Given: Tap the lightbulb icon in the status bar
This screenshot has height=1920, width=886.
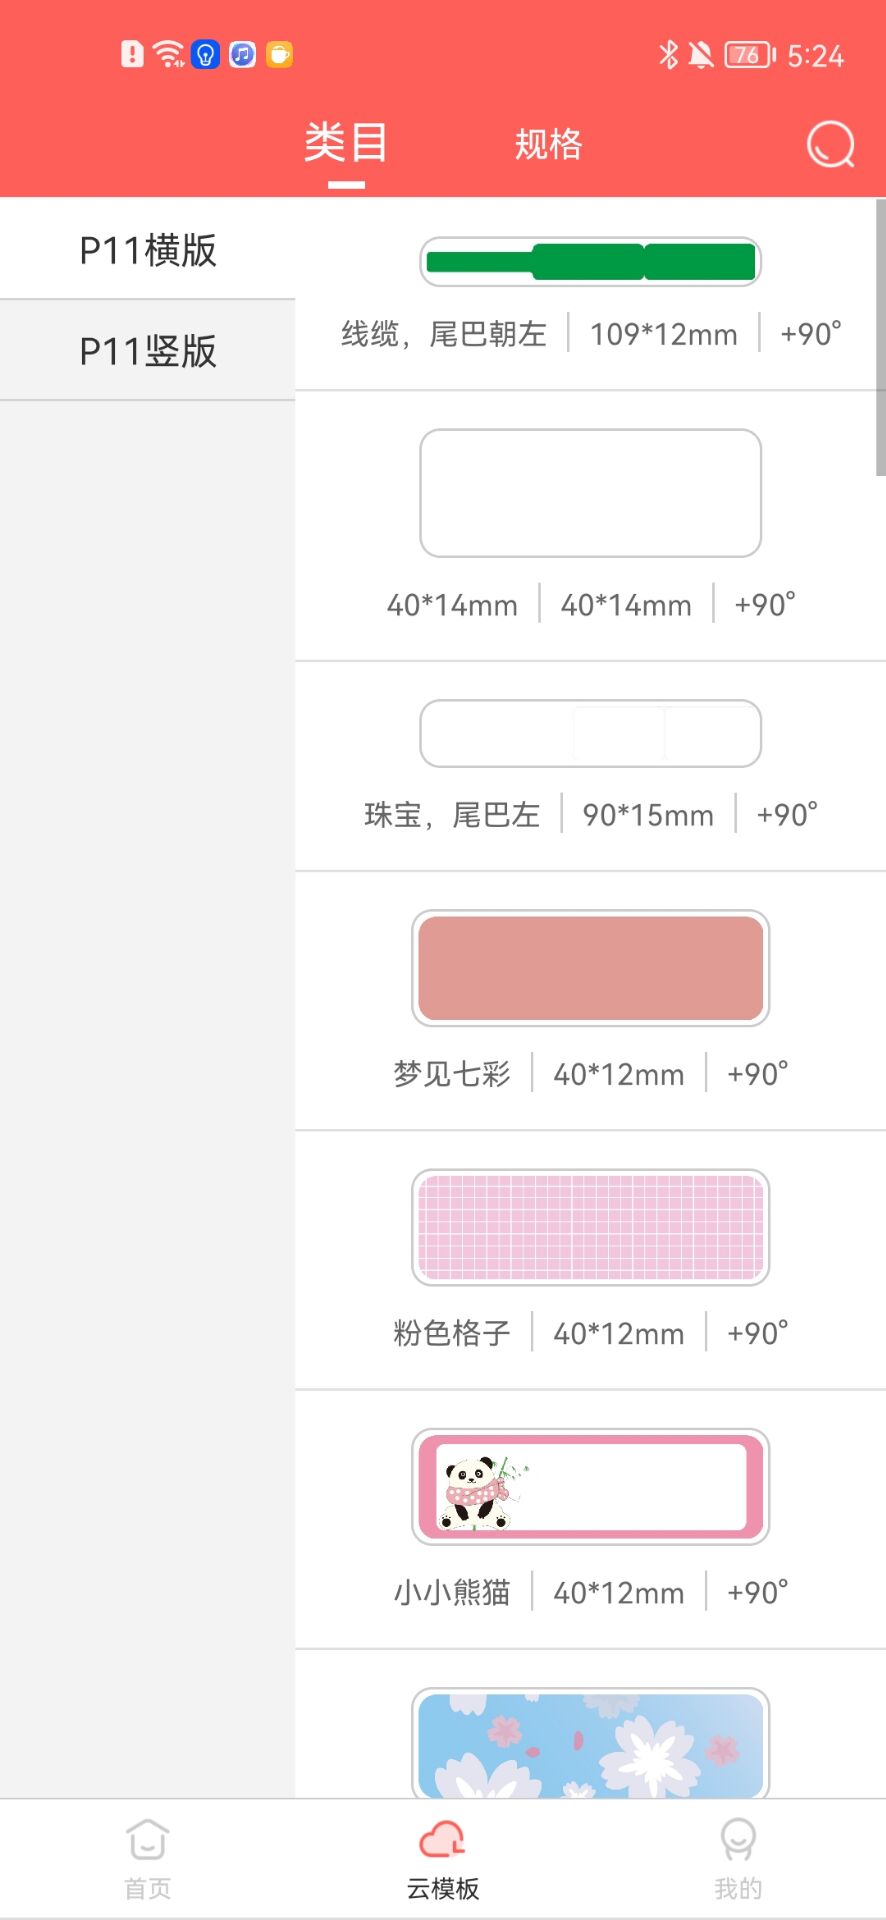Looking at the screenshot, I should pyautogui.click(x=204, y=54).
